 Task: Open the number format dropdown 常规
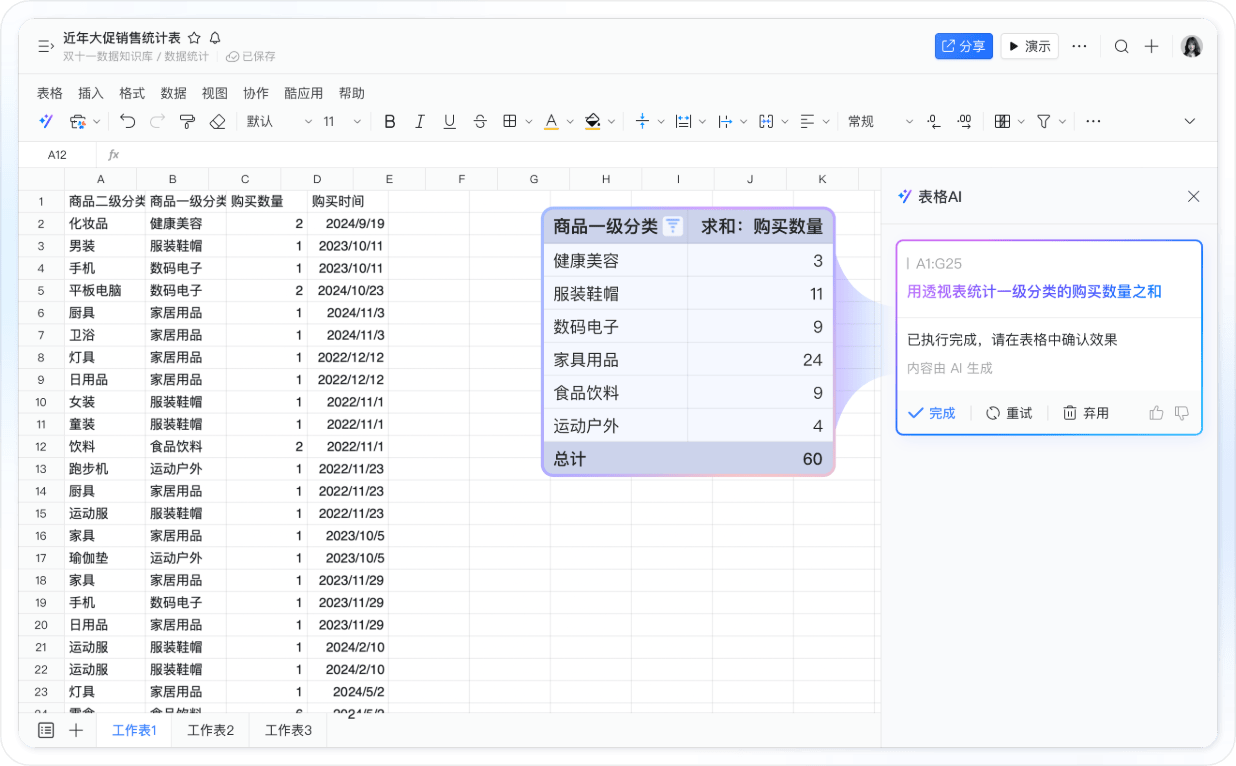click(880, 121)
